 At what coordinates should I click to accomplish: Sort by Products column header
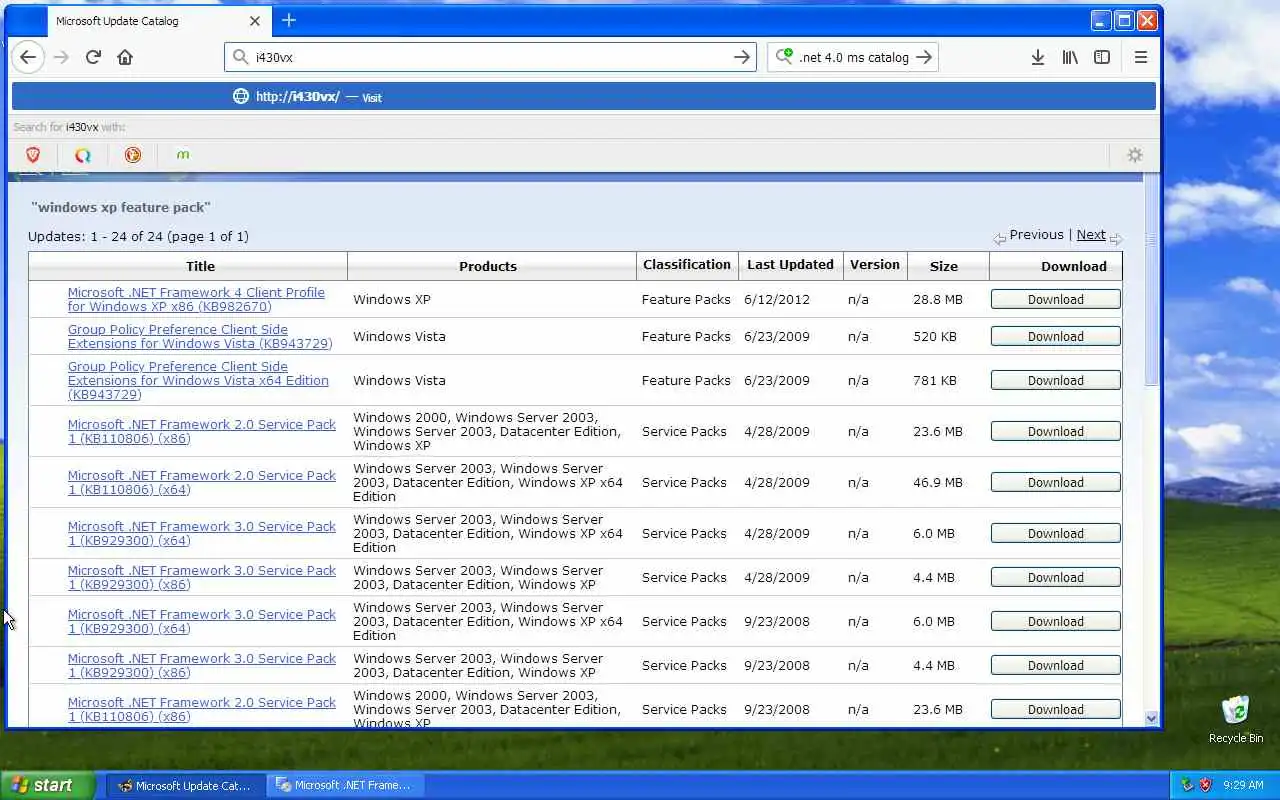click(x=488, y=266)
